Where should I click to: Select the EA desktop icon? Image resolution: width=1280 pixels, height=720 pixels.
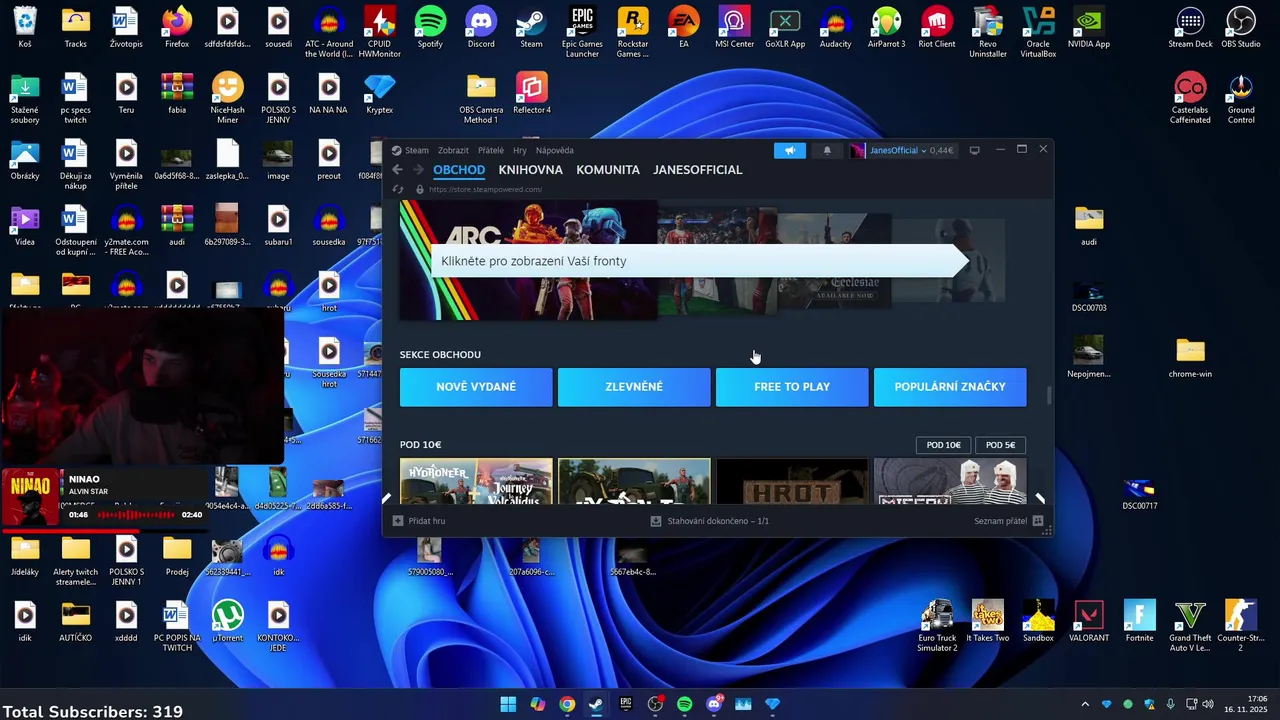pyautogui.click(x=684, y=28)
